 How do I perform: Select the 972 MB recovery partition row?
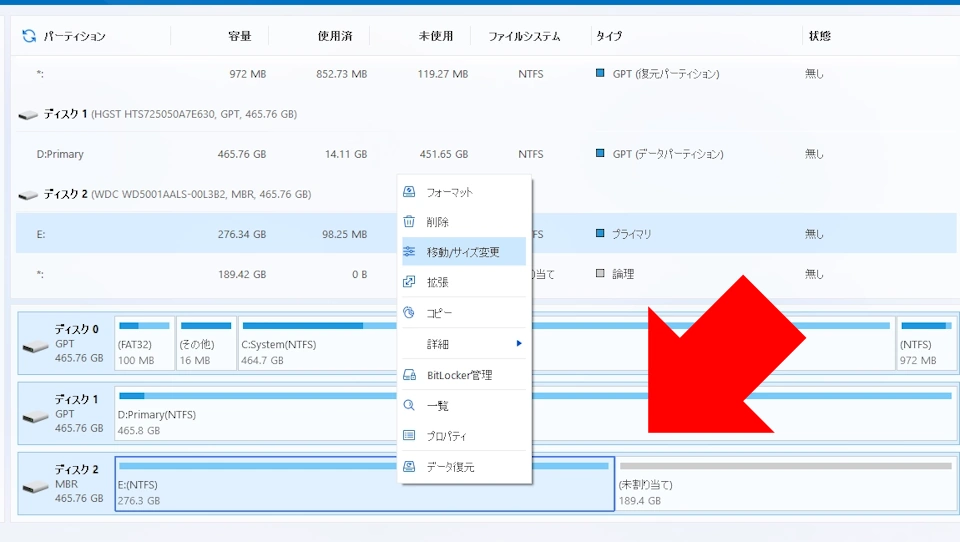pyautogui.click(x=486, y=73)
